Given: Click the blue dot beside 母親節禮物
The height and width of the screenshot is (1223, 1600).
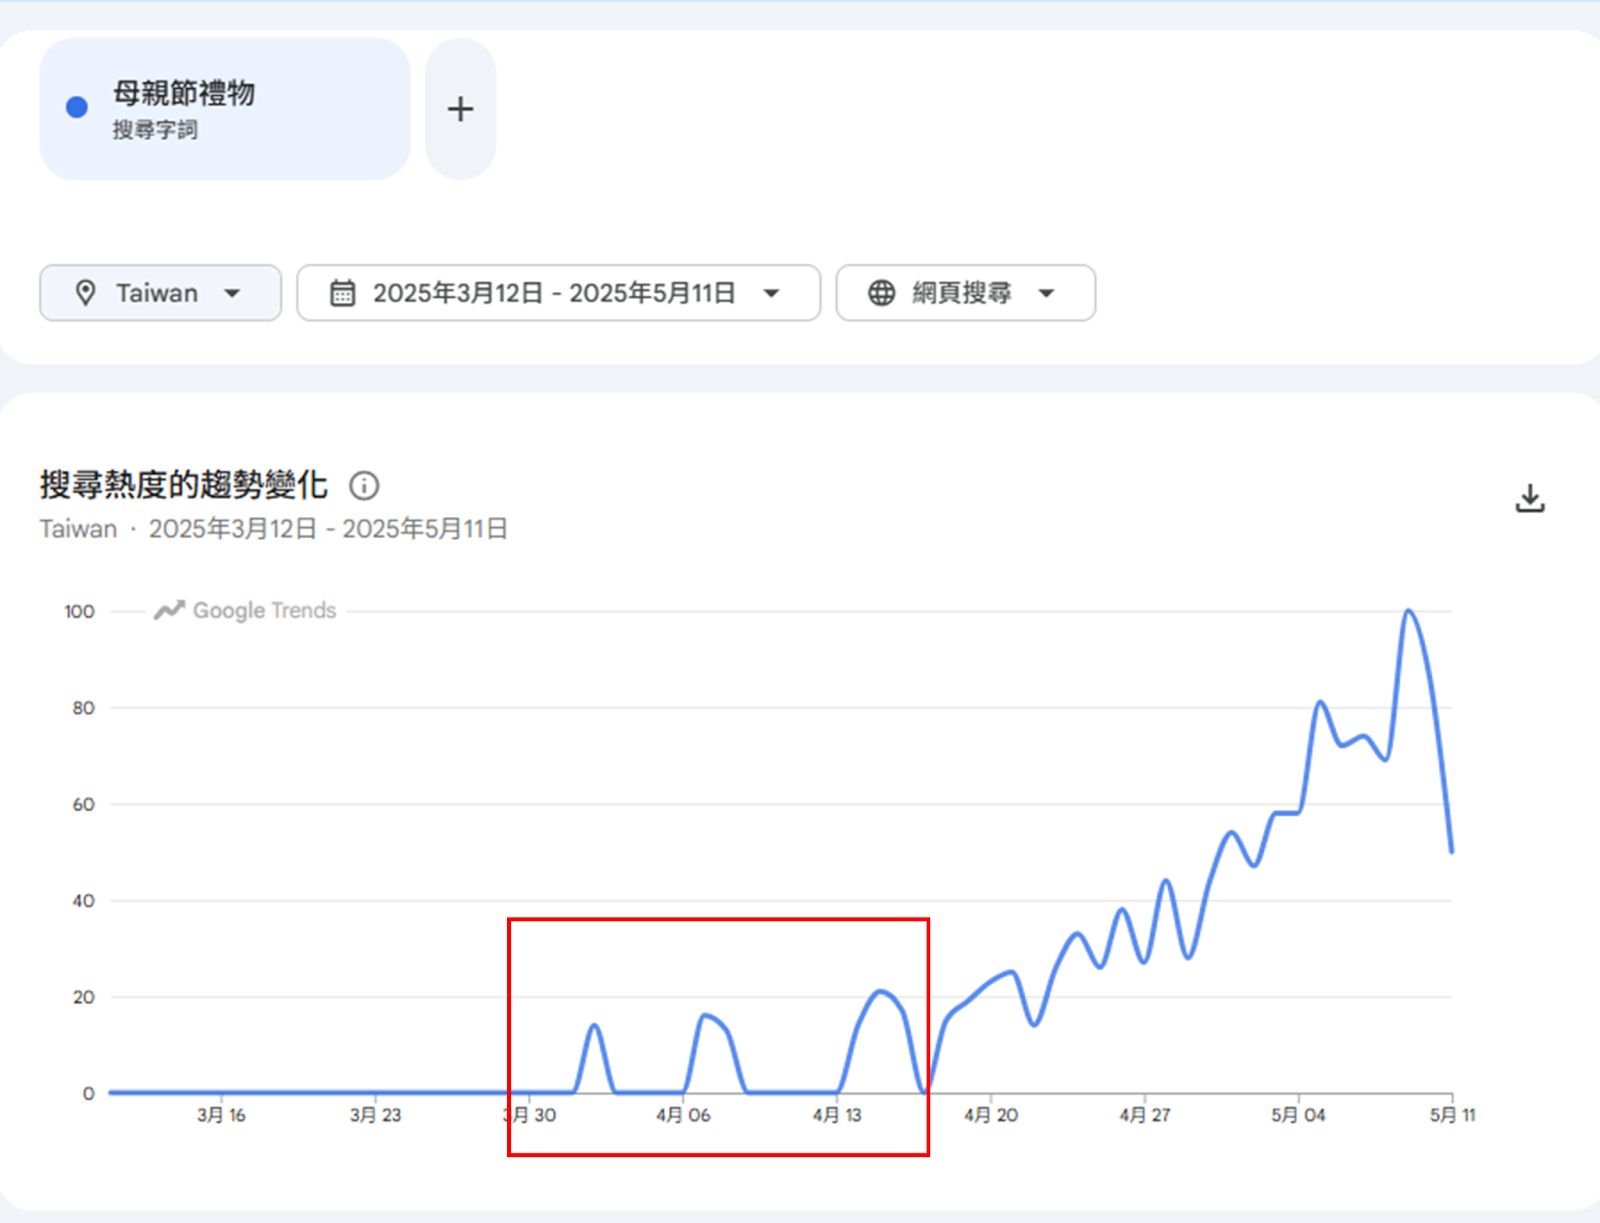Looking at the screenshot, I should point(77,108).
